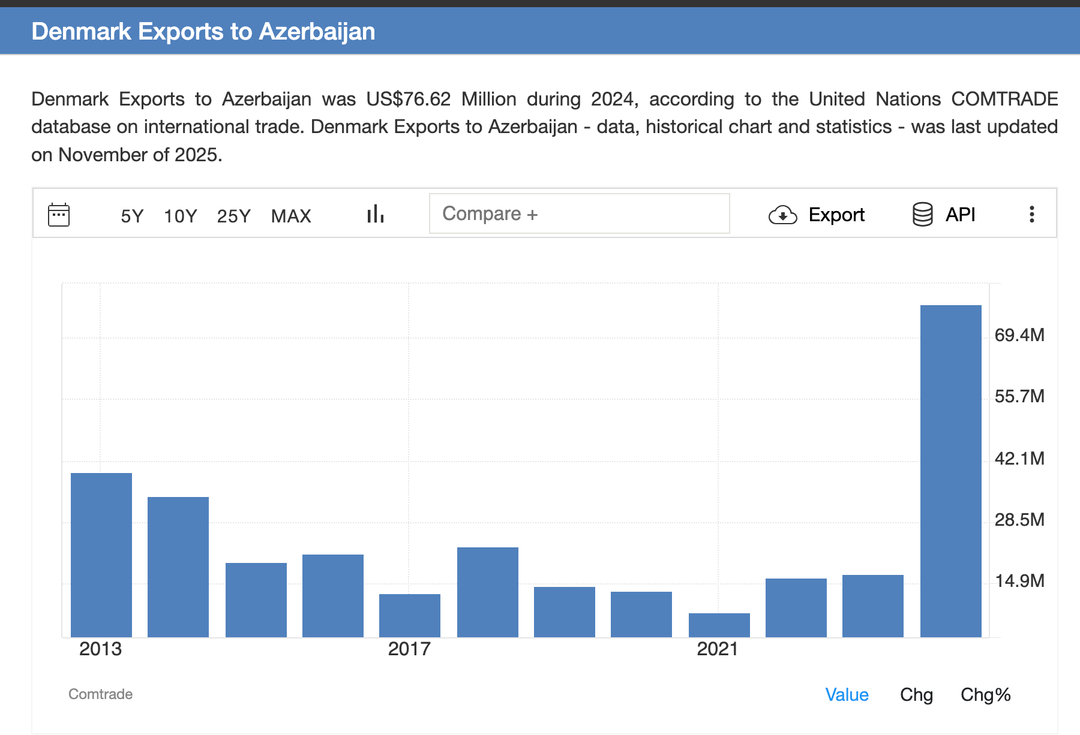
Task: Click the API text label
Action: (x=960, y=215)
